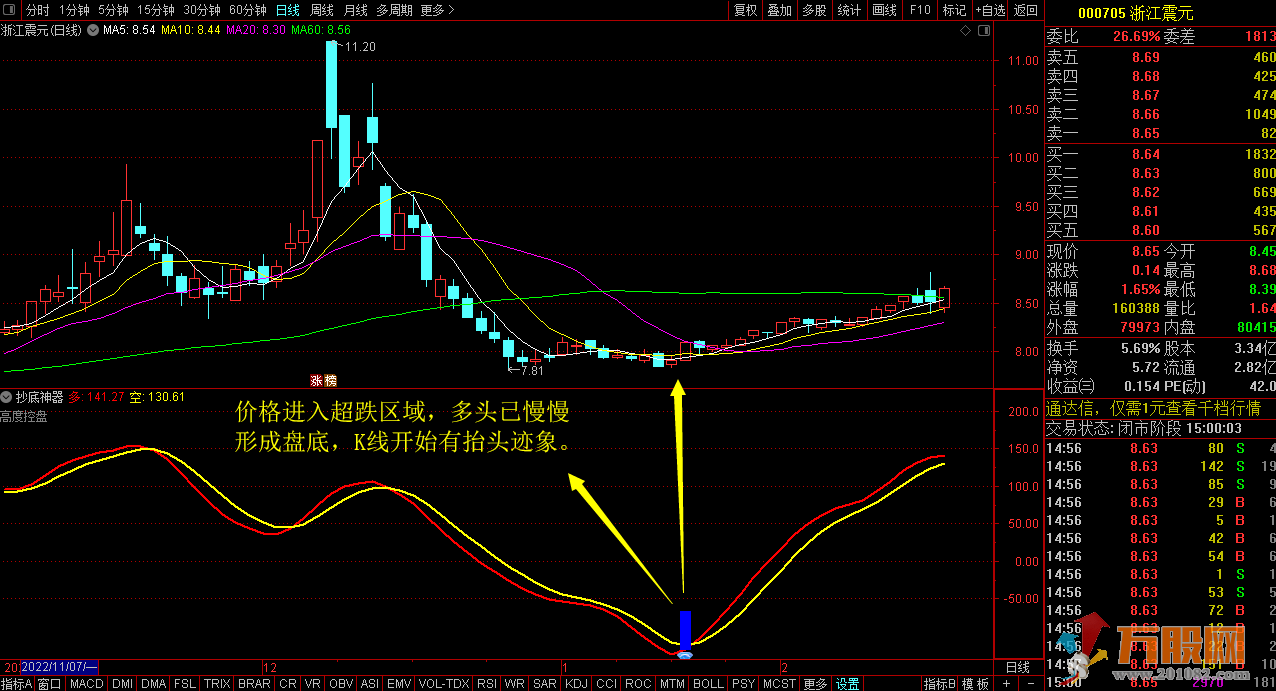Image resolution: width=1276 pixels, height=691 pixels.
Task: Click the 标记 mark button
Action: coord(954,10)
